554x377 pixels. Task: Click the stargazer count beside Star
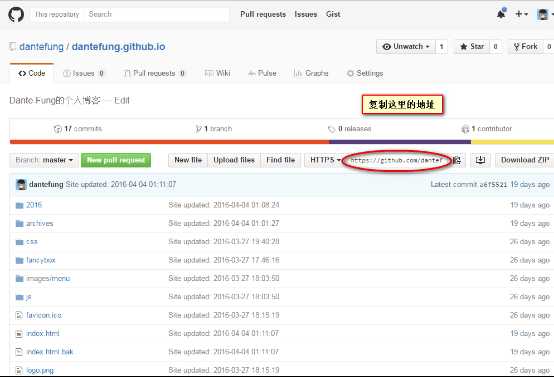click(x=495, y=47)
